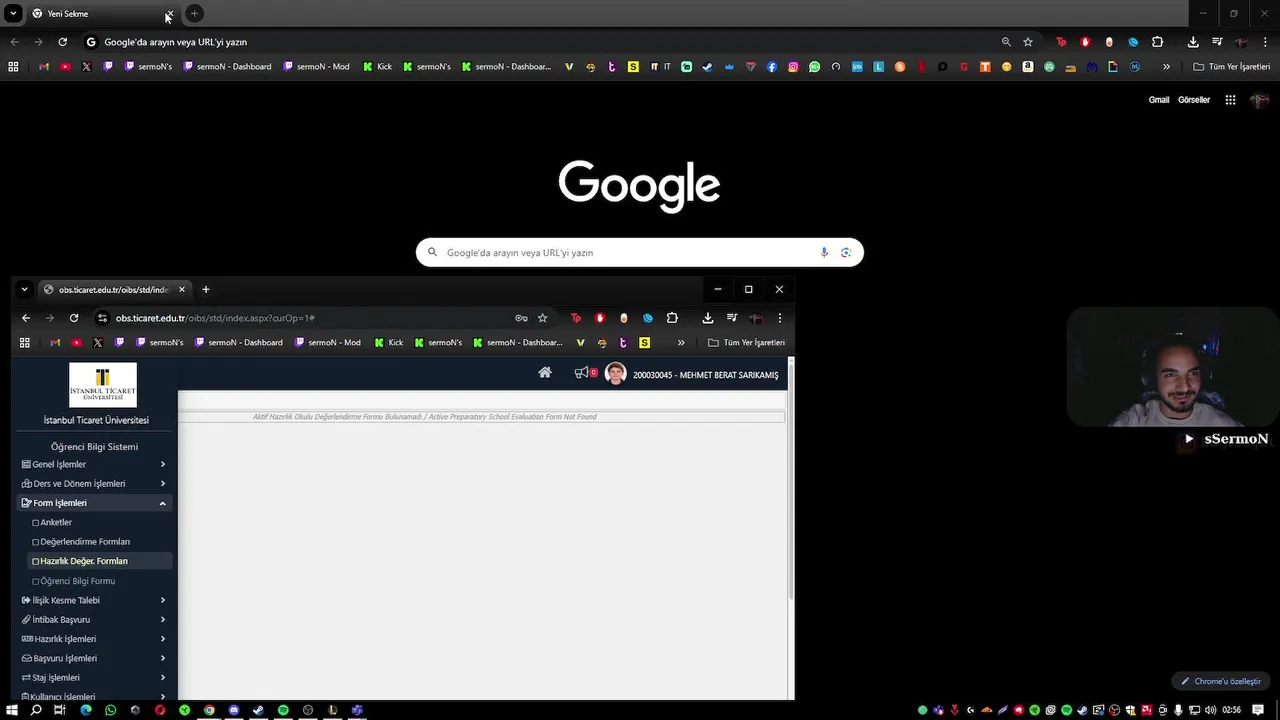Search by image with Lens icon

846,252
